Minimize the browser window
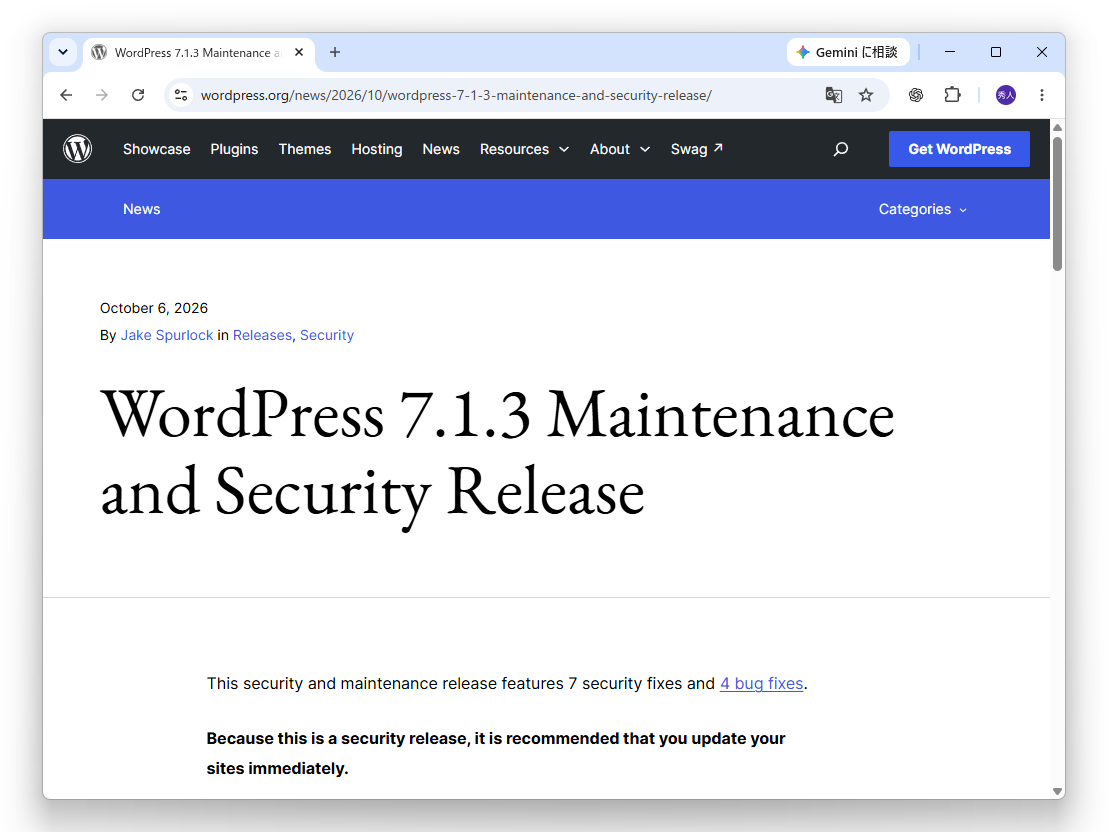Image resolution: width=1109 pixels, height=832 pixels. click(x=950, y=52)
